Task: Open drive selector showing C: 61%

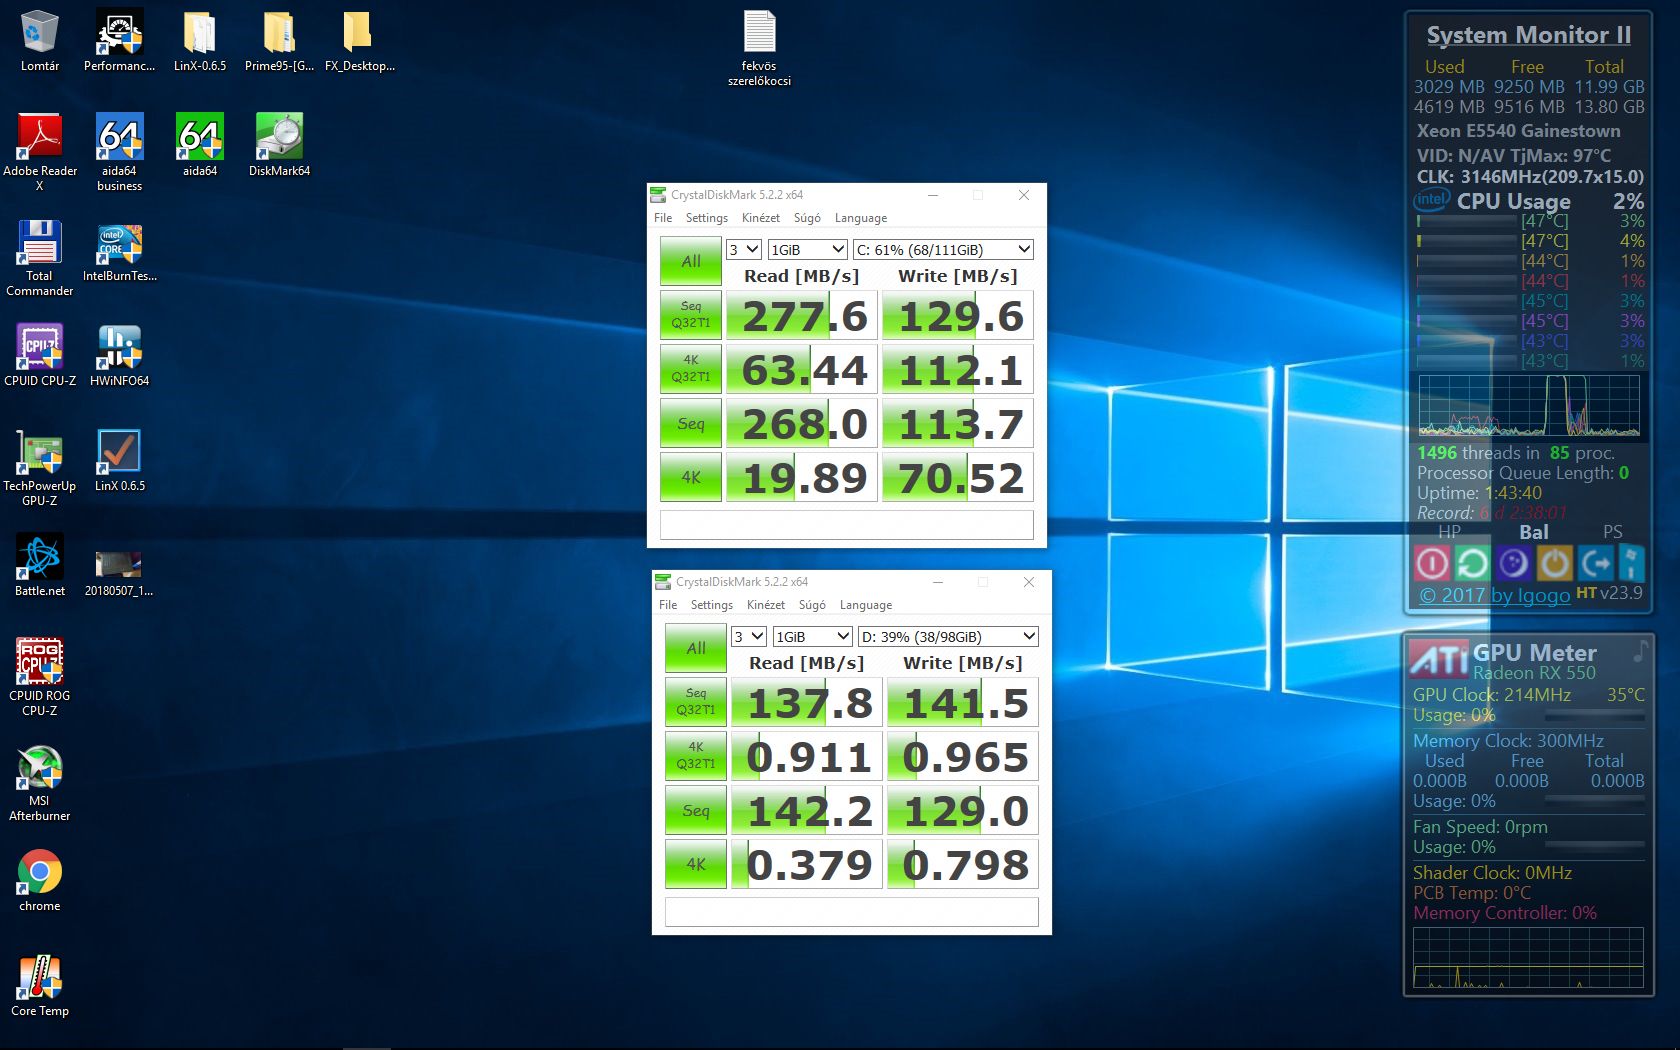Action: click(x=943, y=249)
